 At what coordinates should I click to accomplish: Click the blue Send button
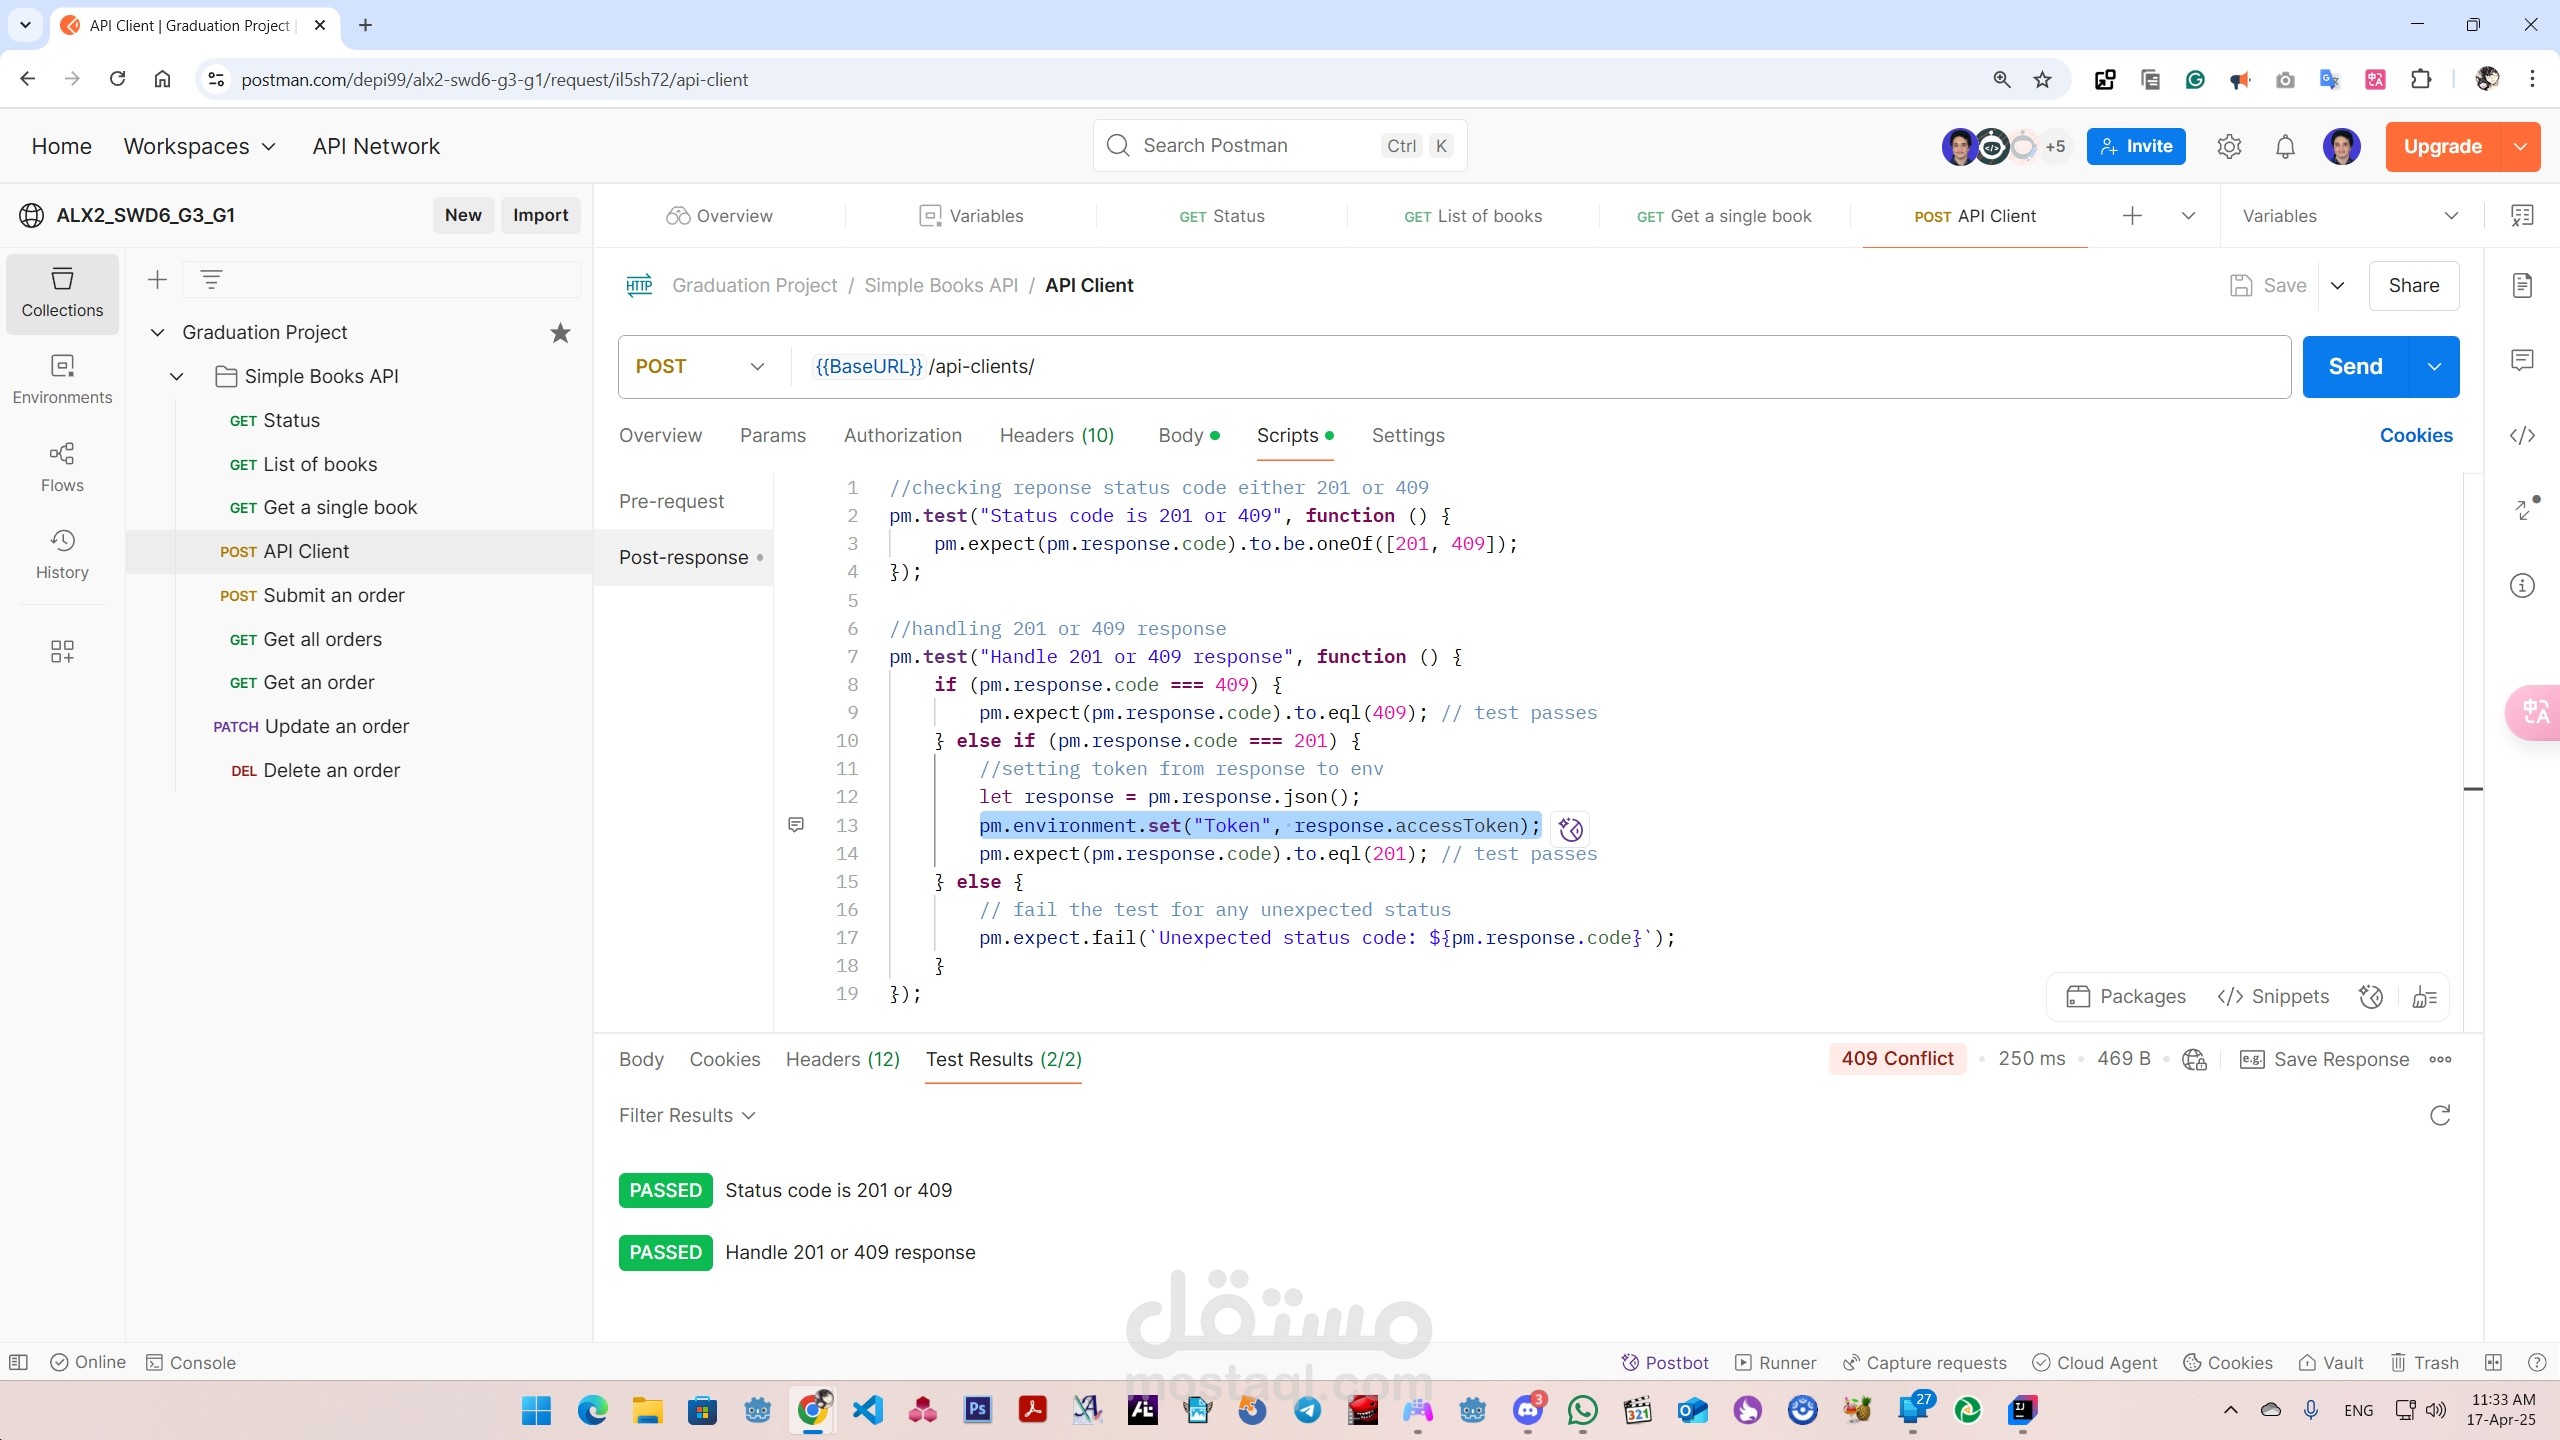pos(2356,367)
